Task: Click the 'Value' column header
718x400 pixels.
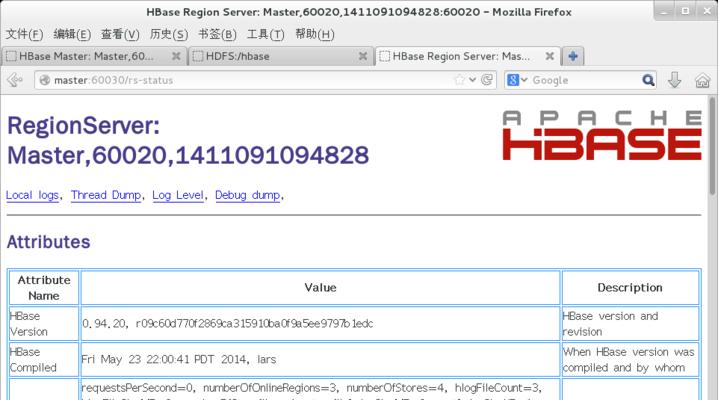Action: tap(320, 288)
